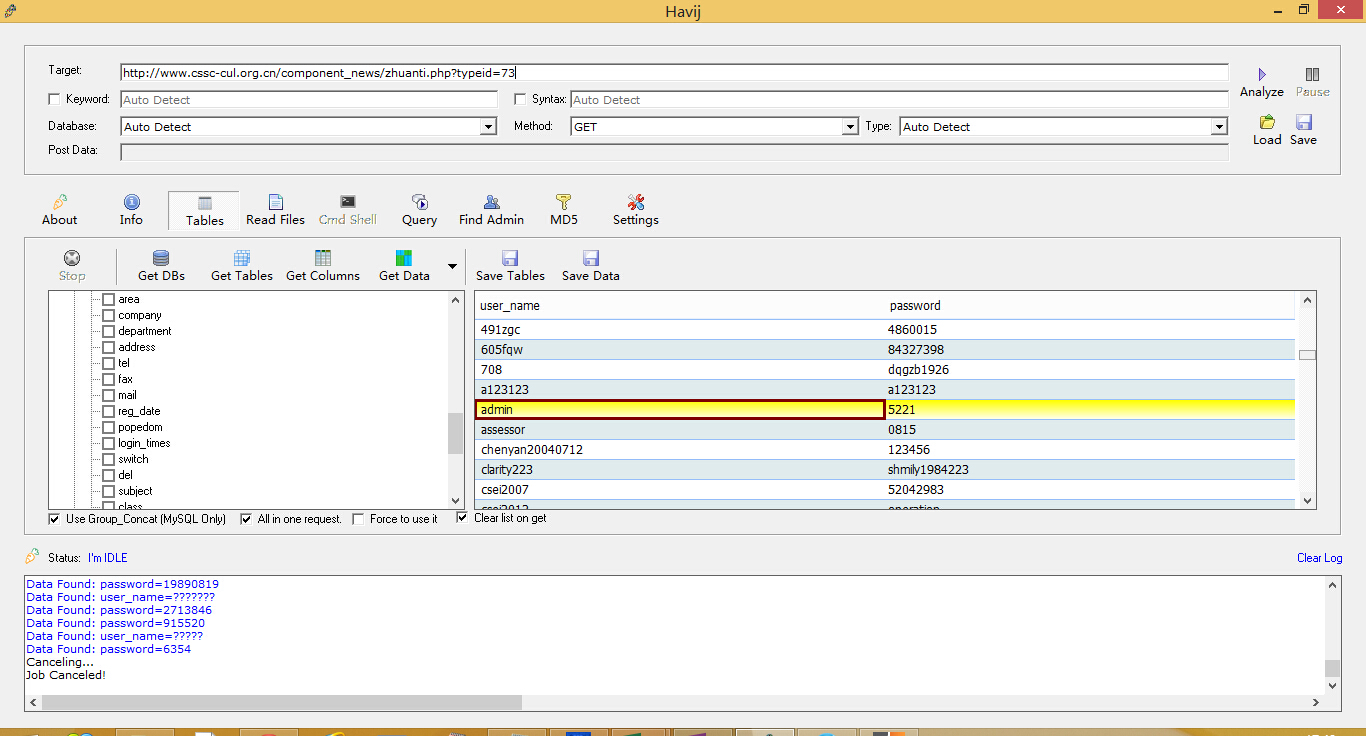The height and width of the screenshot is (736, 1366).
Task: Toggle the Clear list on get checkbox
Action: [x=462, y=518]
